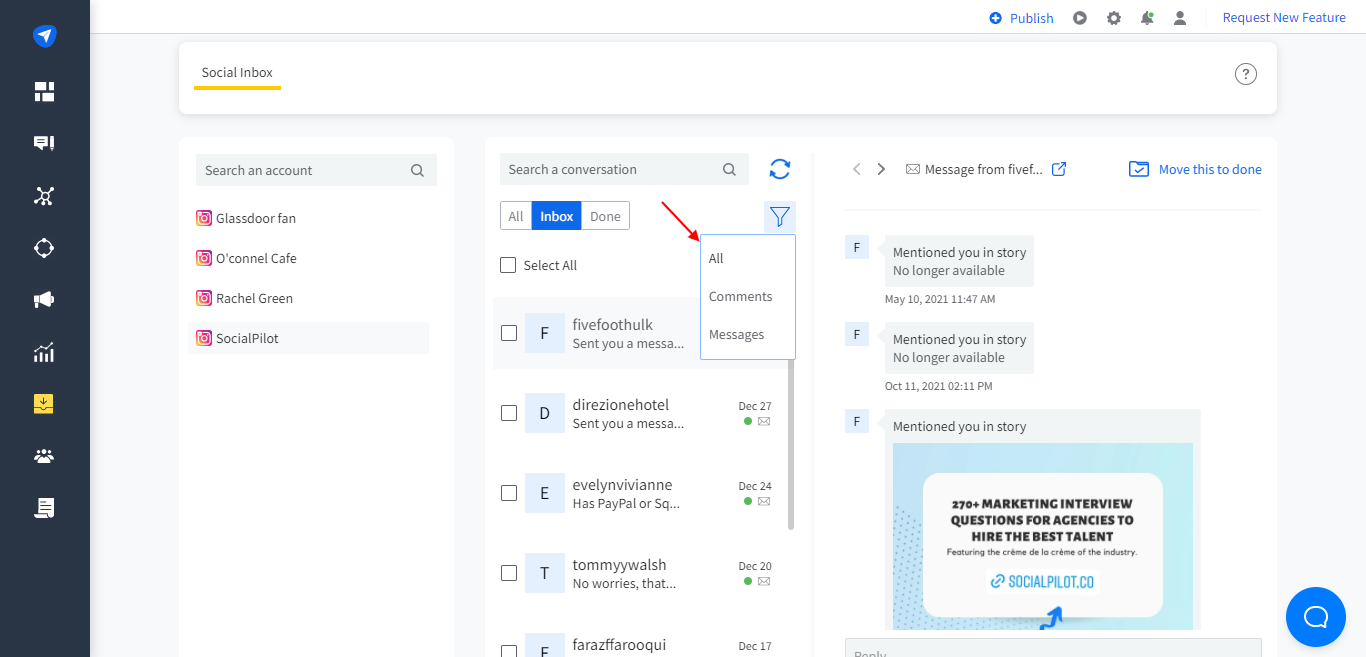Image resolution: width=1366 pixels, height=657 pixels.
Task: Open message in new window icon
Action: [1059, 169]
